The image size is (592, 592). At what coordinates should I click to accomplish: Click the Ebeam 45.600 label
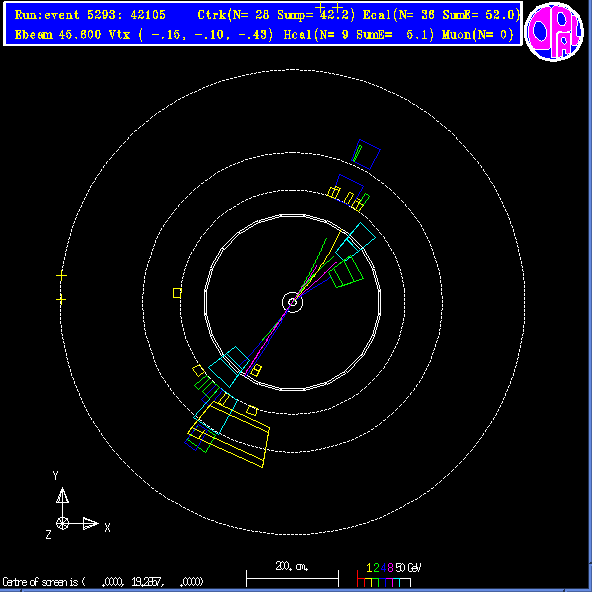point(58,35)
